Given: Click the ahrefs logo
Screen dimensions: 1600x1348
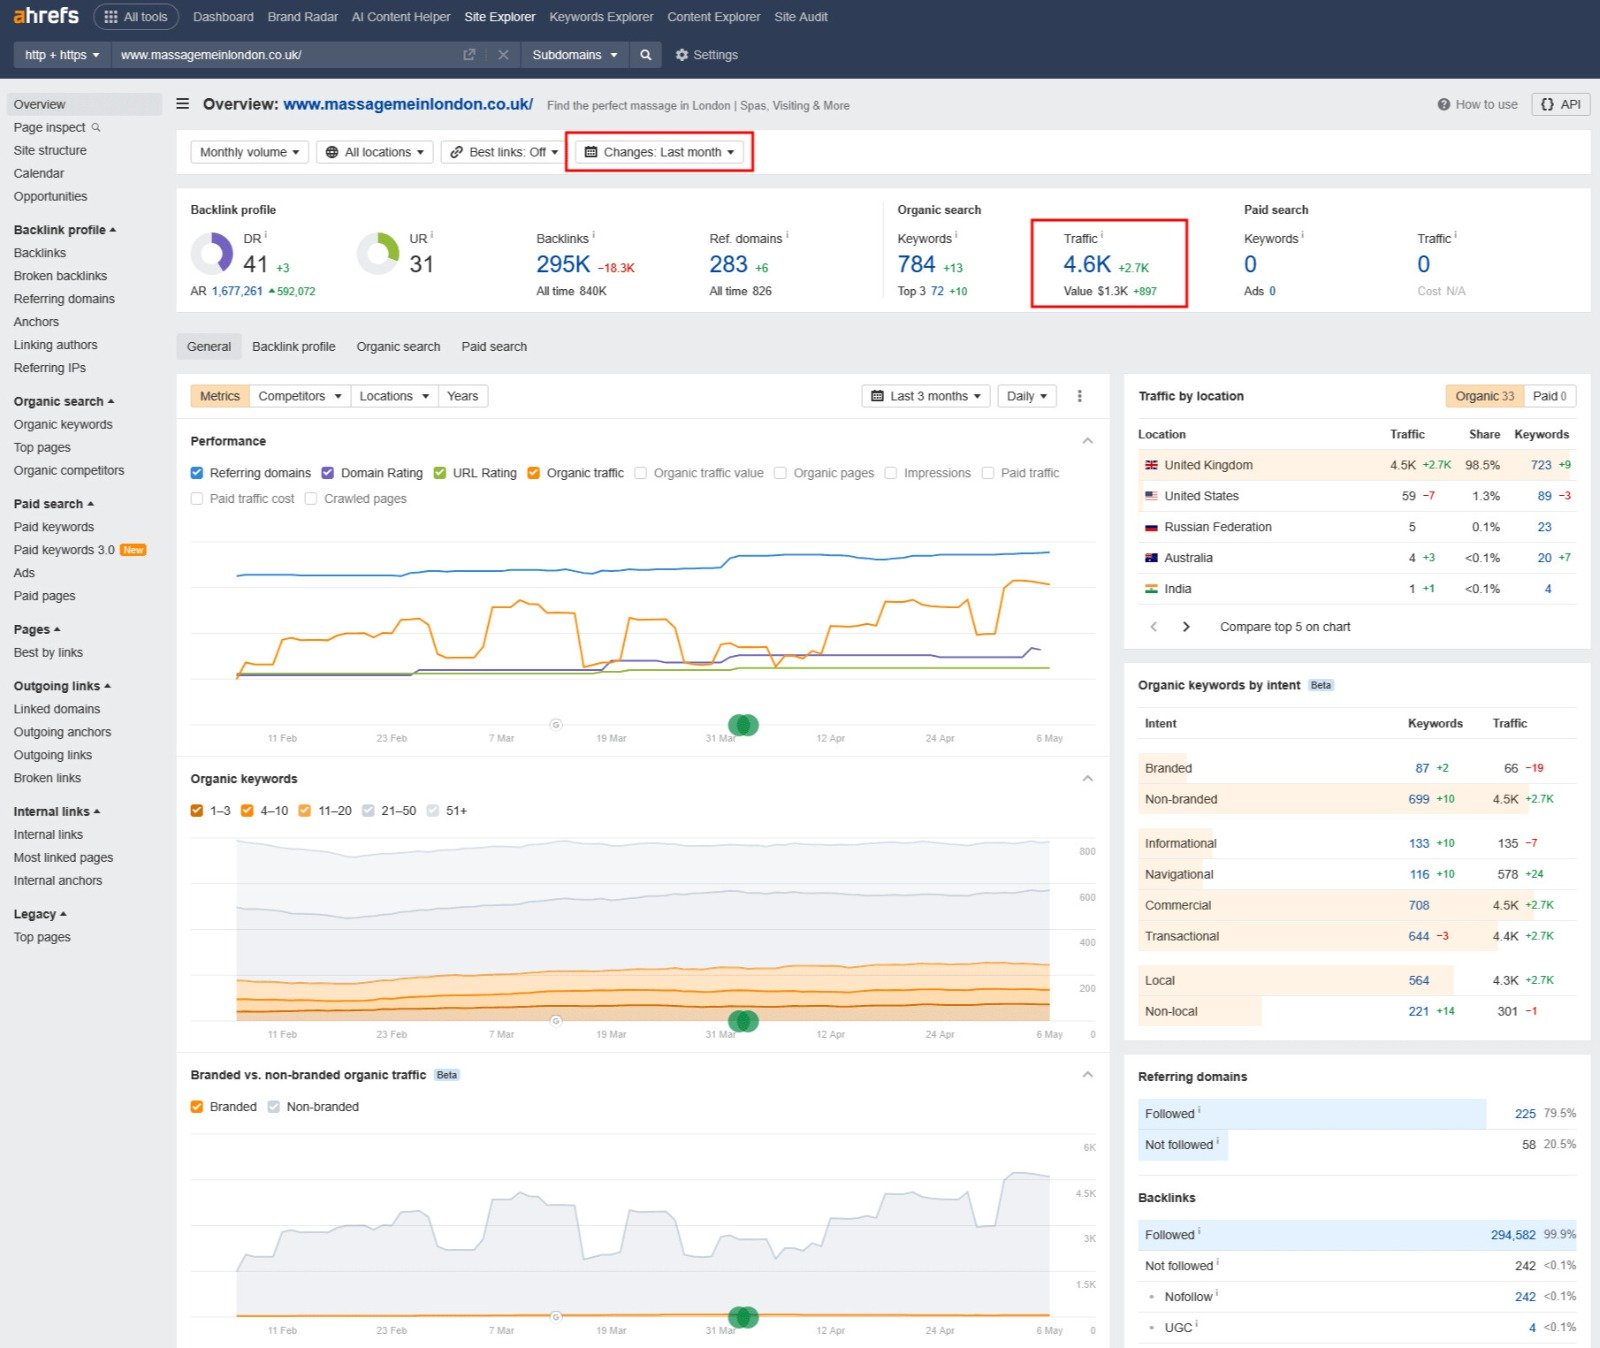Looking at the screenshot, I should click(x=46, y=16).
